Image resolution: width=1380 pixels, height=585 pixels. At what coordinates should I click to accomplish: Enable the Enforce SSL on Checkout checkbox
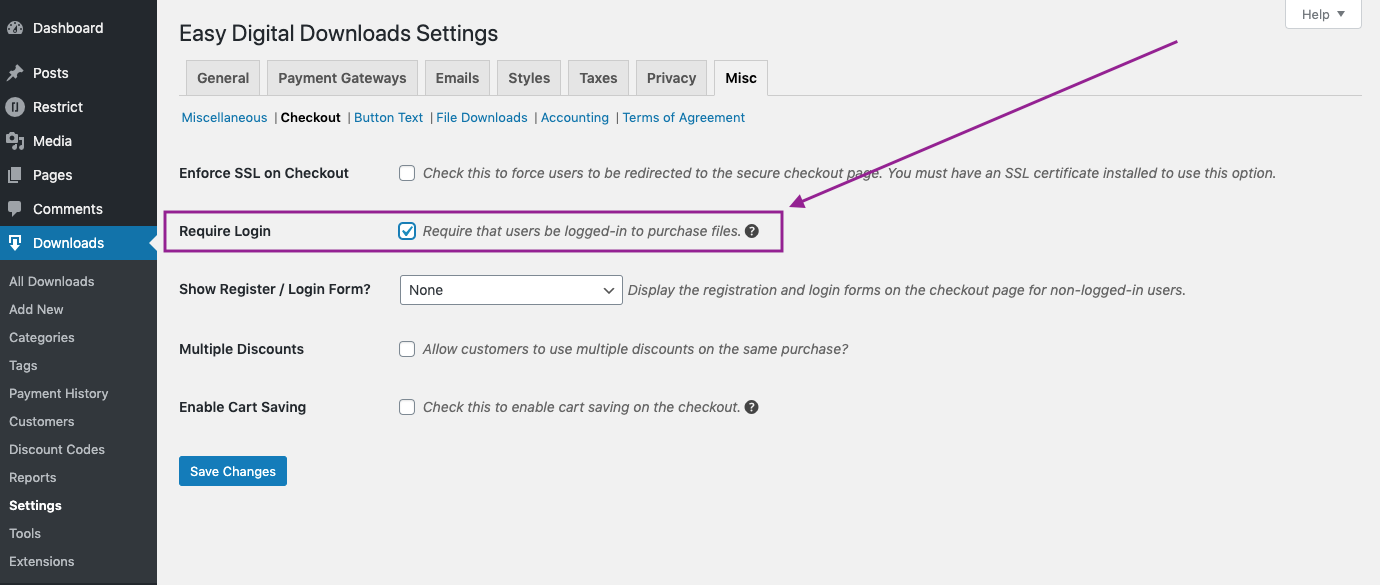click(x=407, y=173)
